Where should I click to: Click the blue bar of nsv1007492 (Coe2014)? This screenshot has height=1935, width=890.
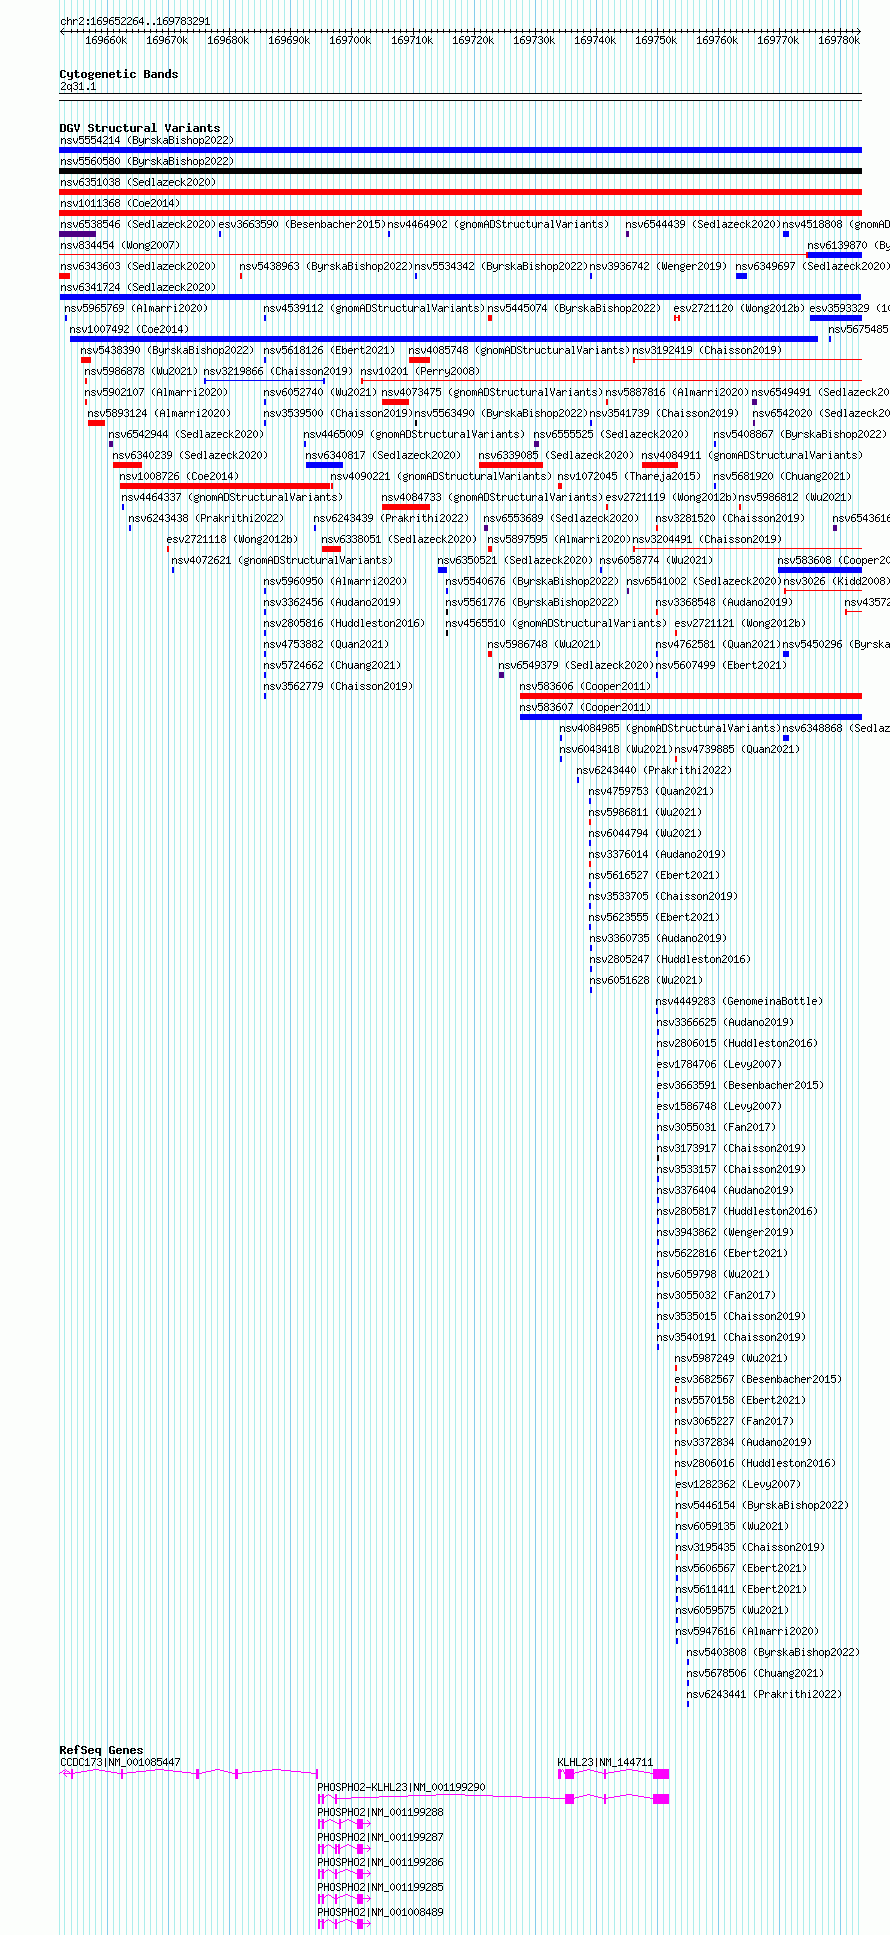pyautogui.click(x=444, y=339)
